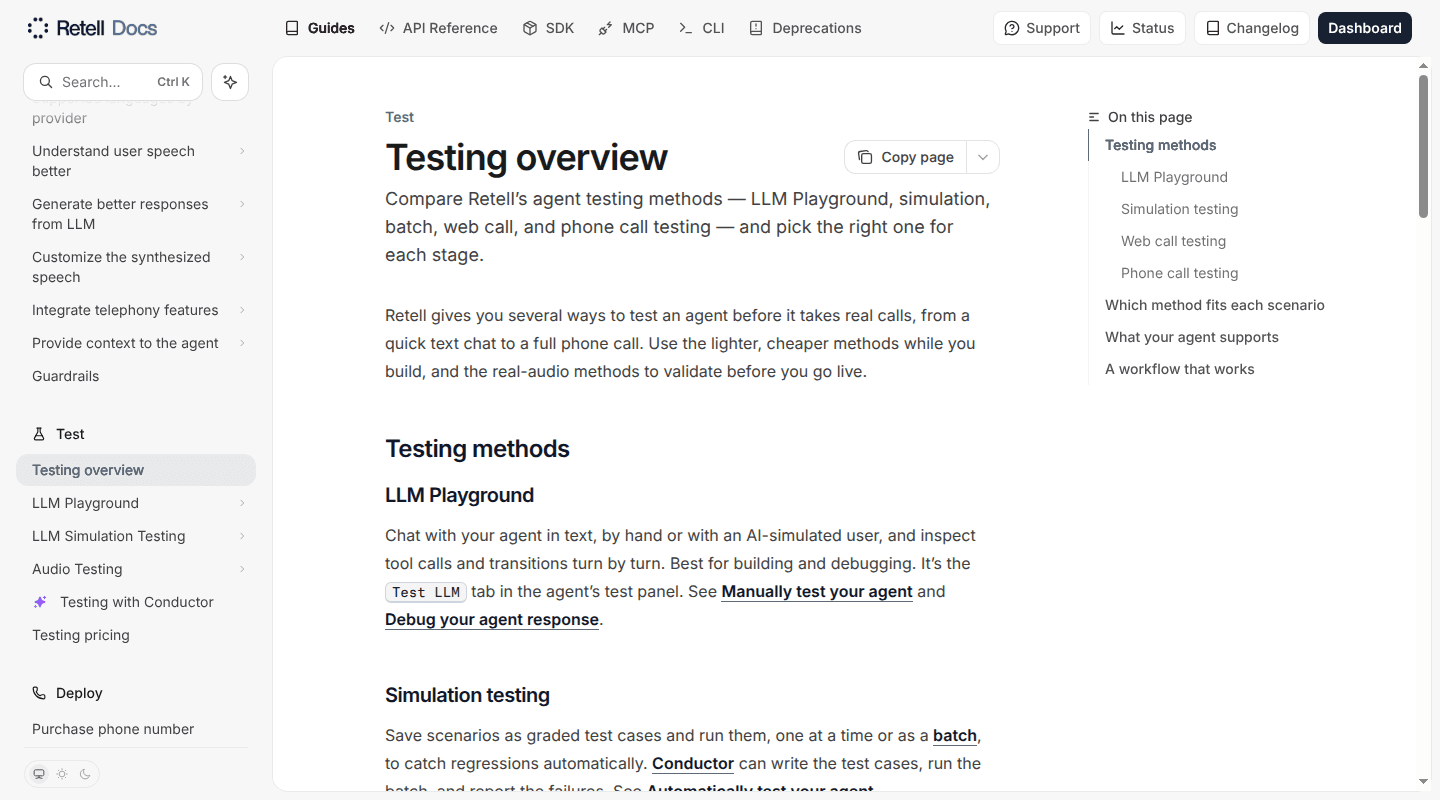
Task: Click the Changelog book icon
Action: (x=1212, y=28)
